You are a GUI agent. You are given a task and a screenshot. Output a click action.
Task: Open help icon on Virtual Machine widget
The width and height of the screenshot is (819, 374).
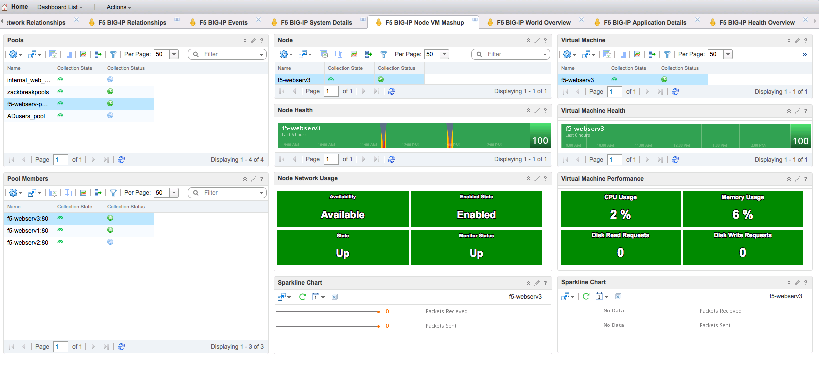coord(805,40)
